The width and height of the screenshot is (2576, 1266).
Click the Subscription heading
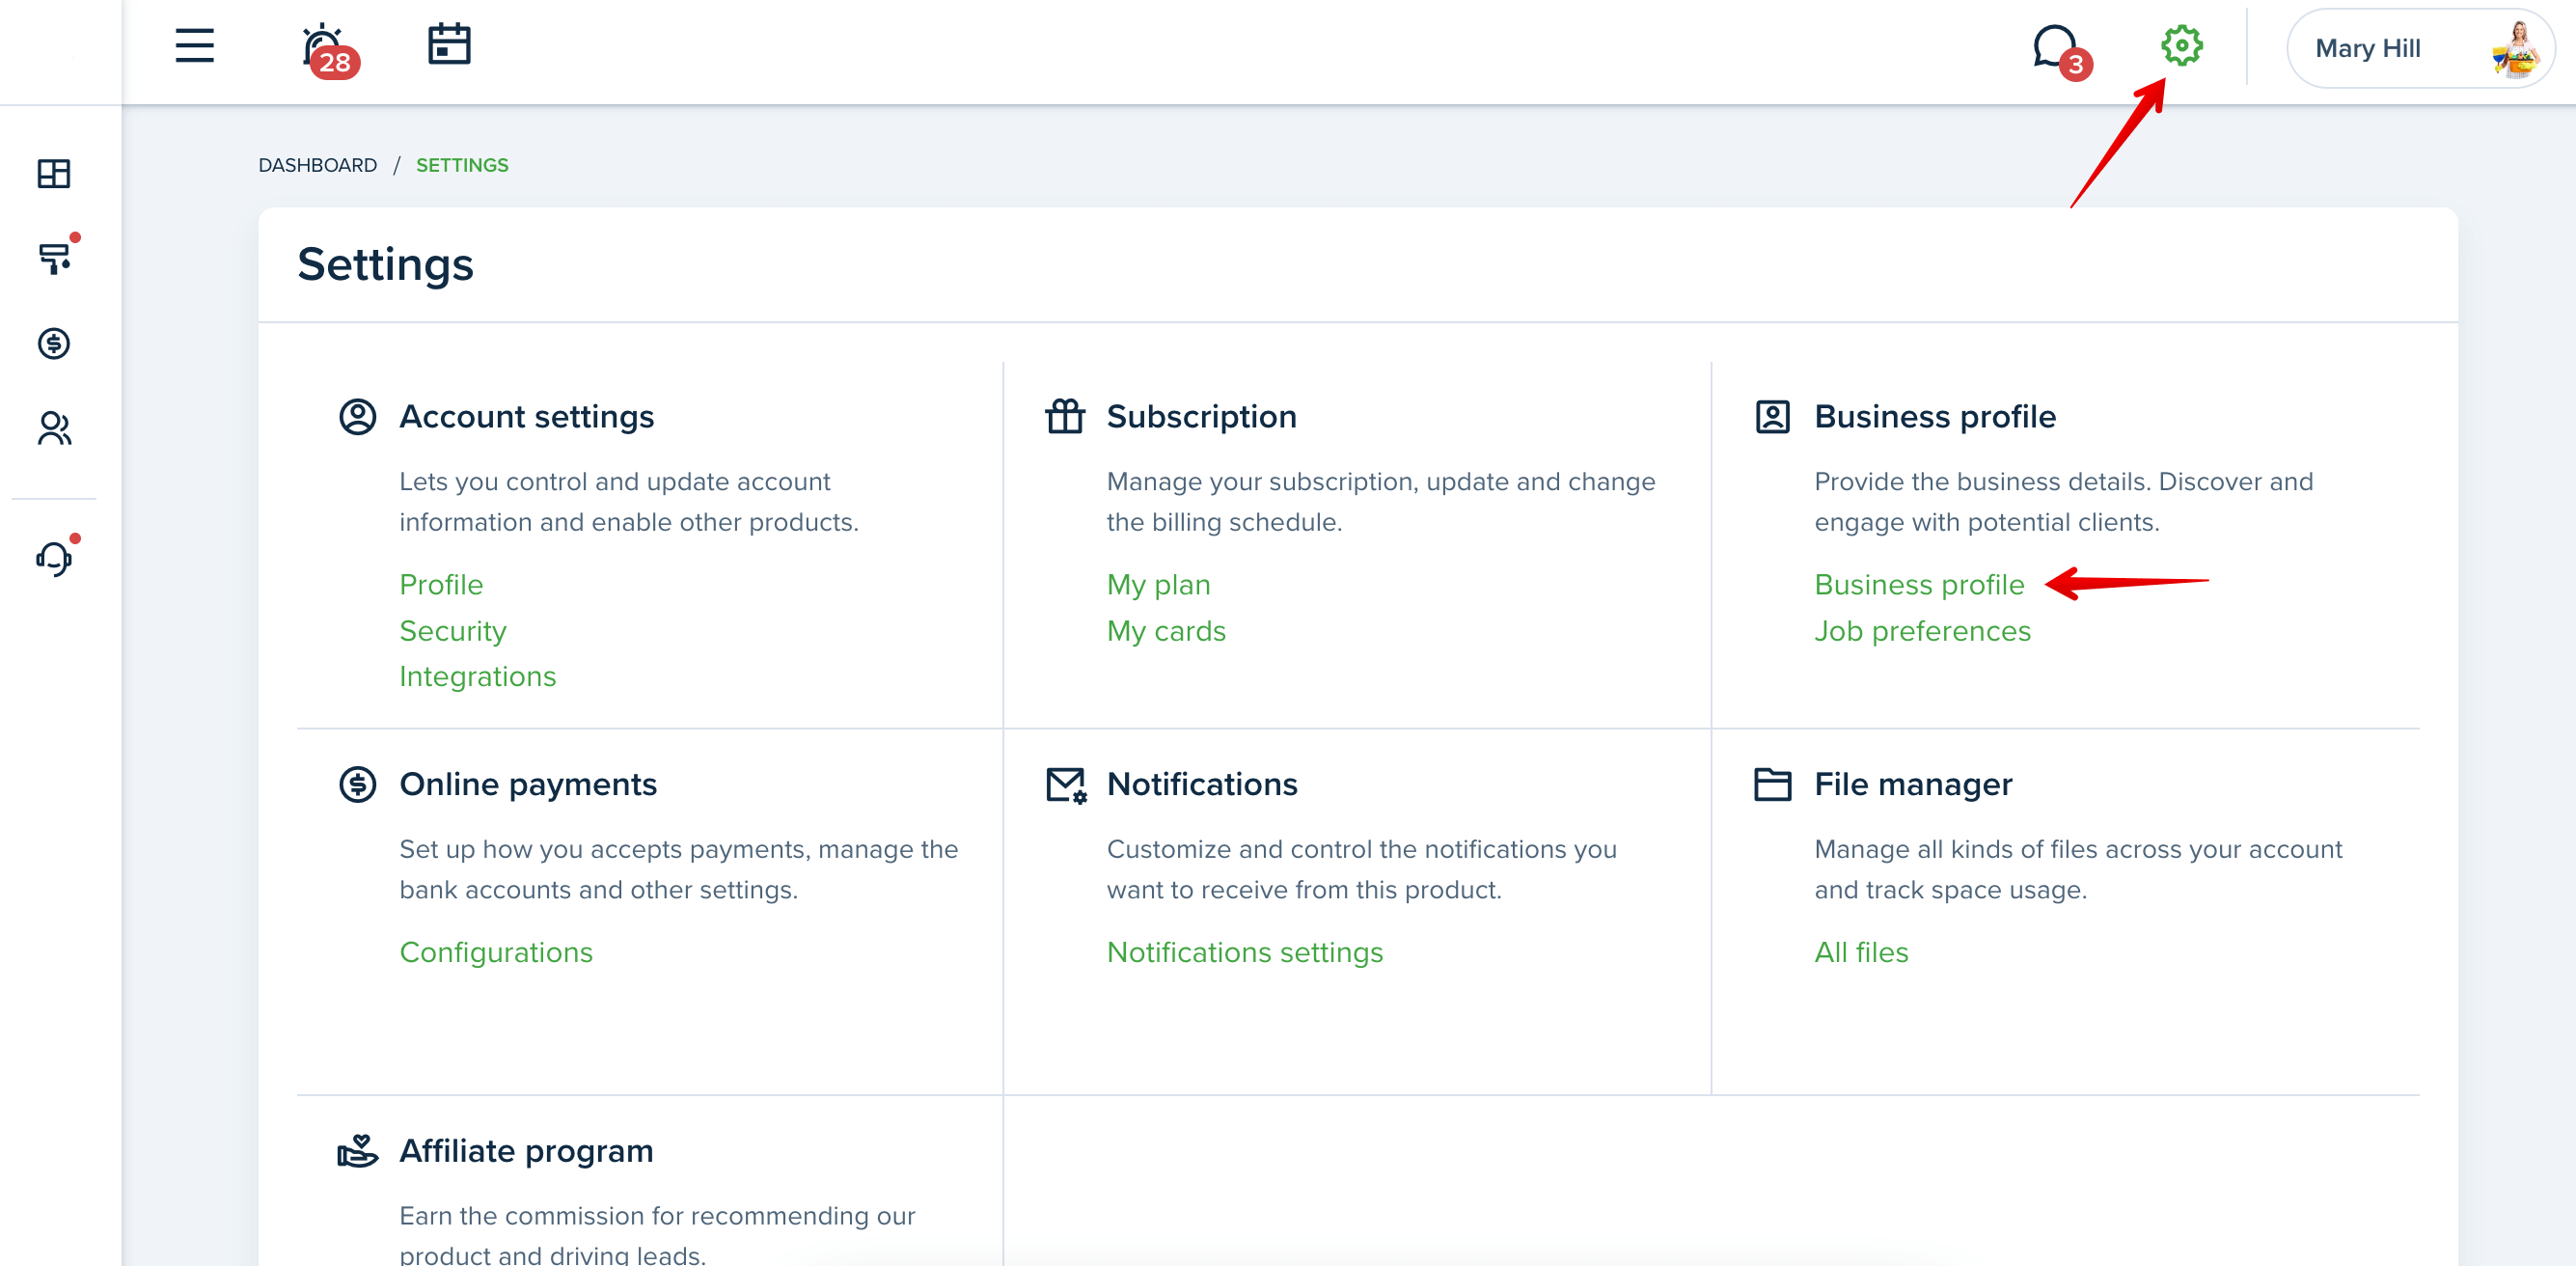click(1201, 416)
